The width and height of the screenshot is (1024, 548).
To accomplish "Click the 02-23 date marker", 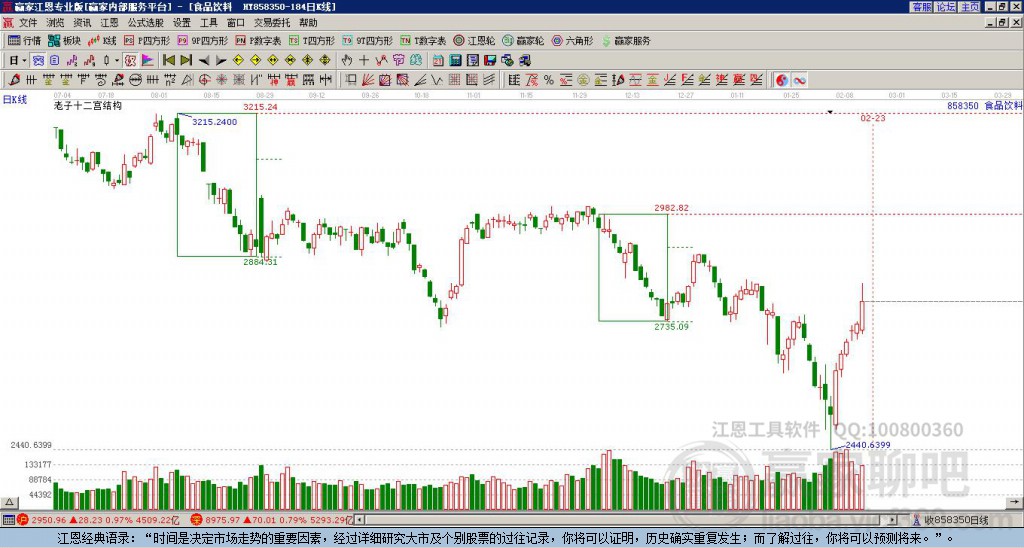I will 872,118.
